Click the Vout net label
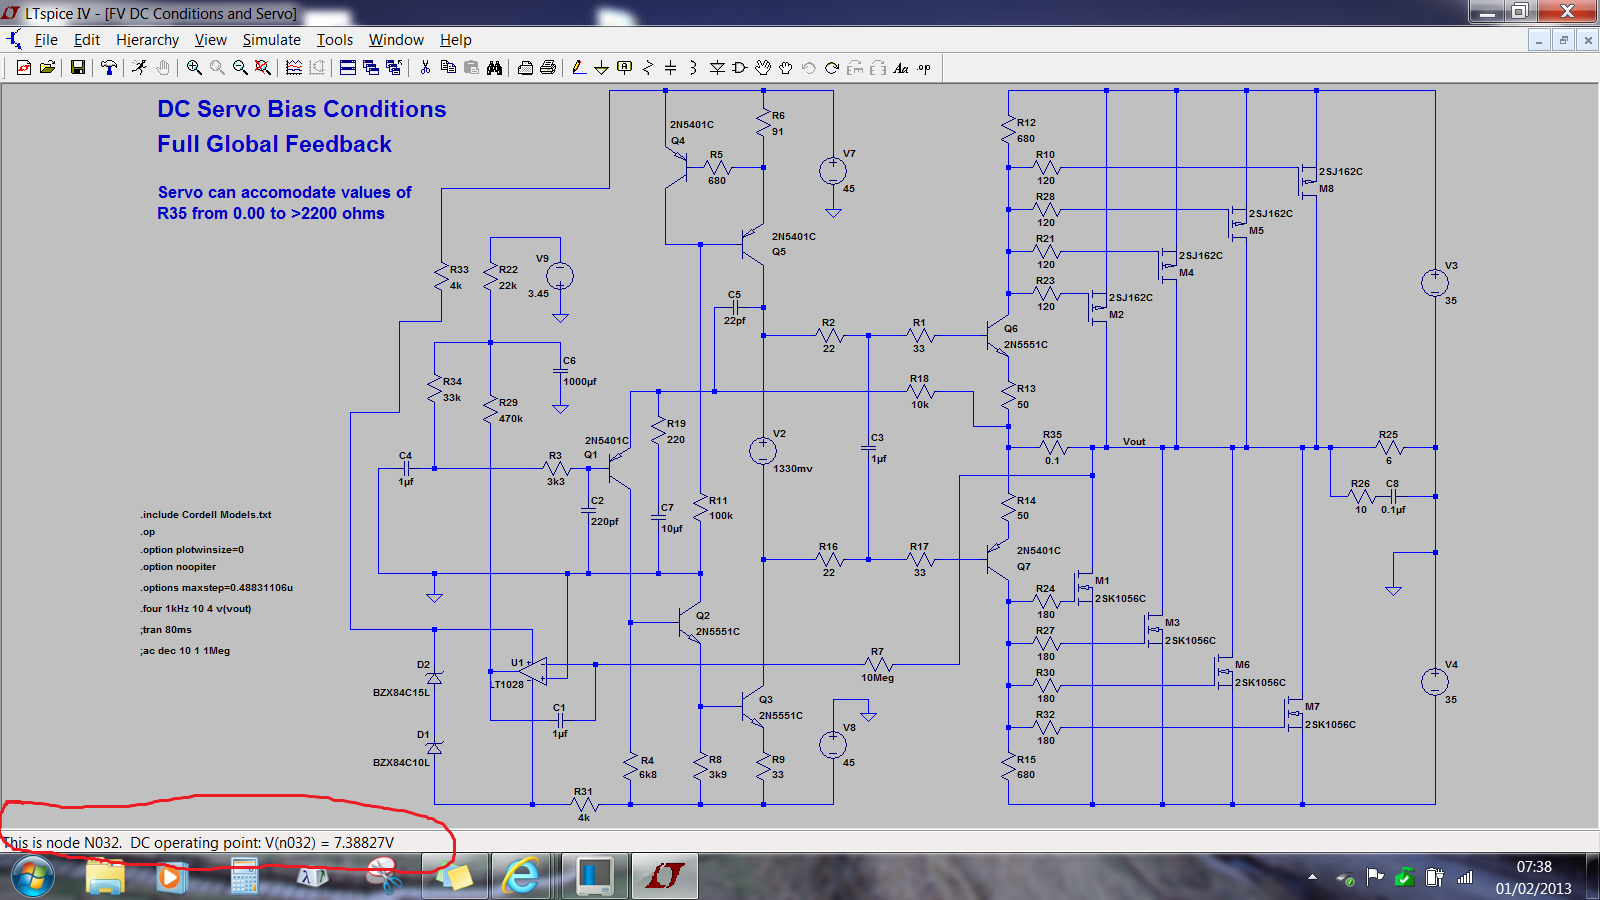Screen dimensions: 1600x900 [1134, 441]
